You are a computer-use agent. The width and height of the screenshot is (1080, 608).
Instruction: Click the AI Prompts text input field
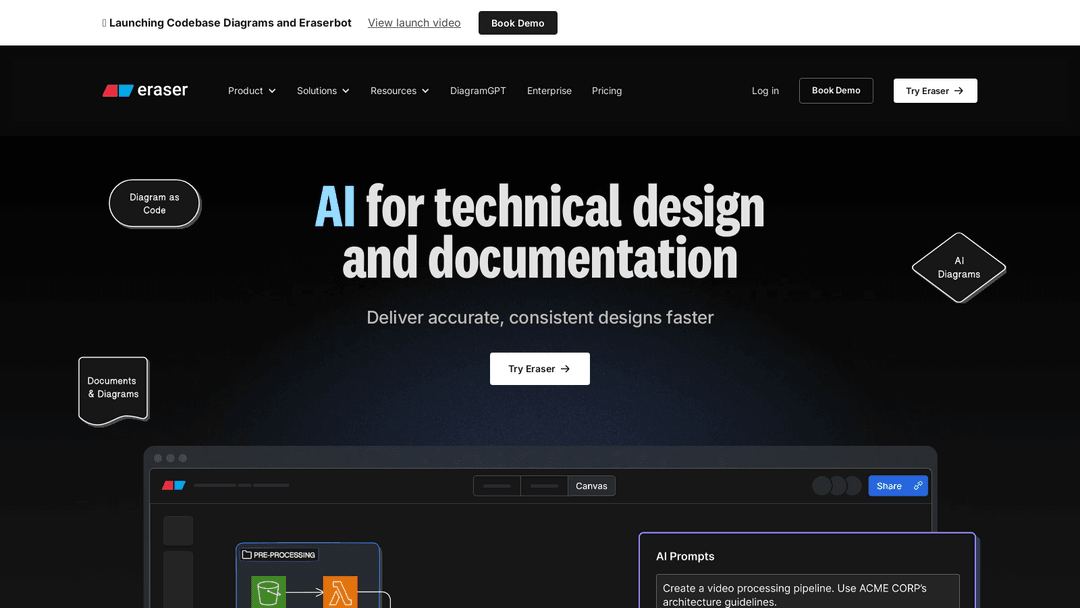[807, 591]
